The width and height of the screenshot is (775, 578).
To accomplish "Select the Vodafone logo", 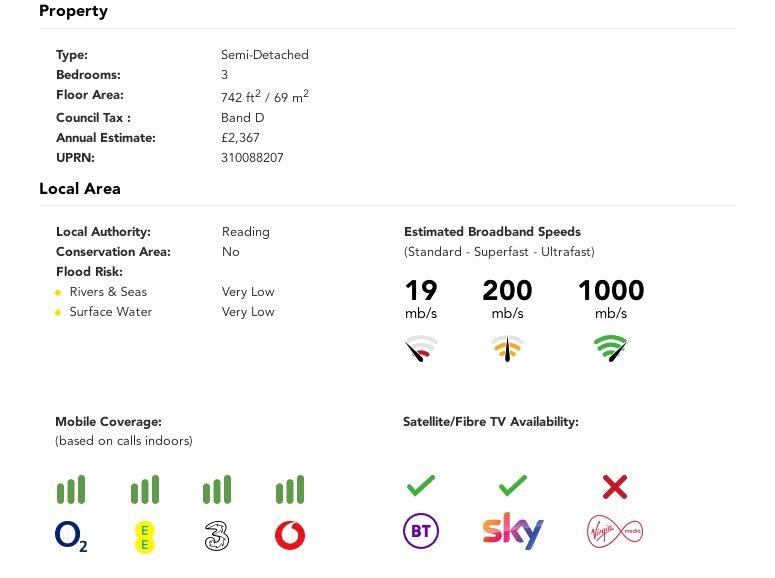I will pyautogui.click(x=290, y=535).
